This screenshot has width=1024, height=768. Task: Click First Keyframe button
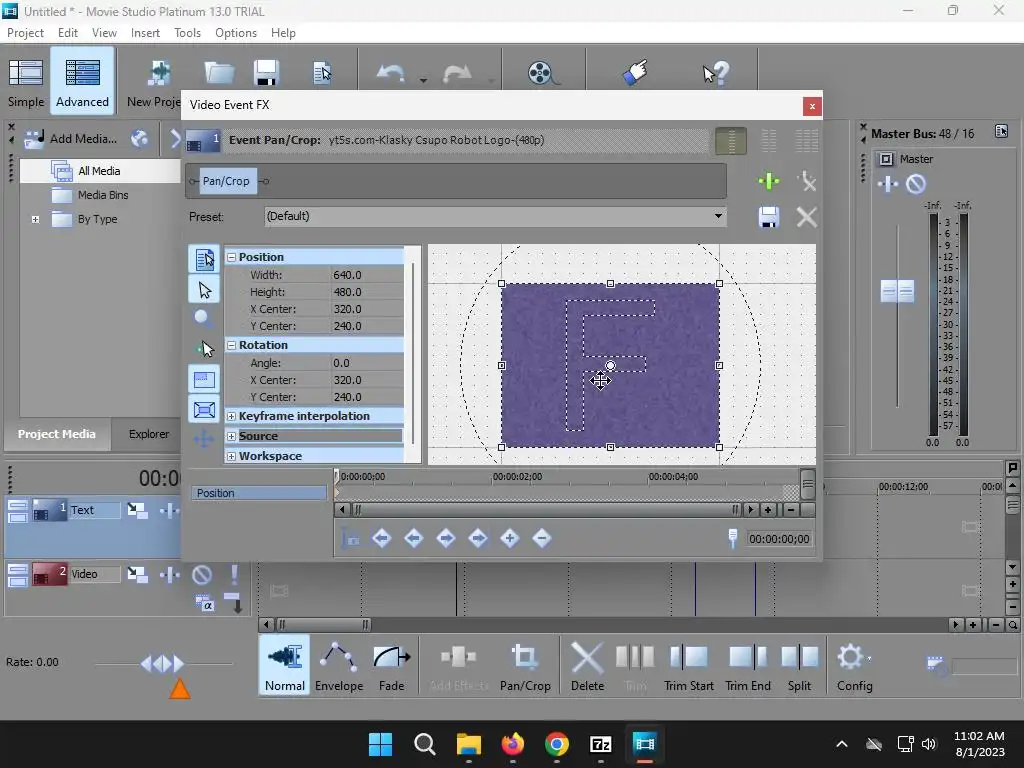[382, 538]
